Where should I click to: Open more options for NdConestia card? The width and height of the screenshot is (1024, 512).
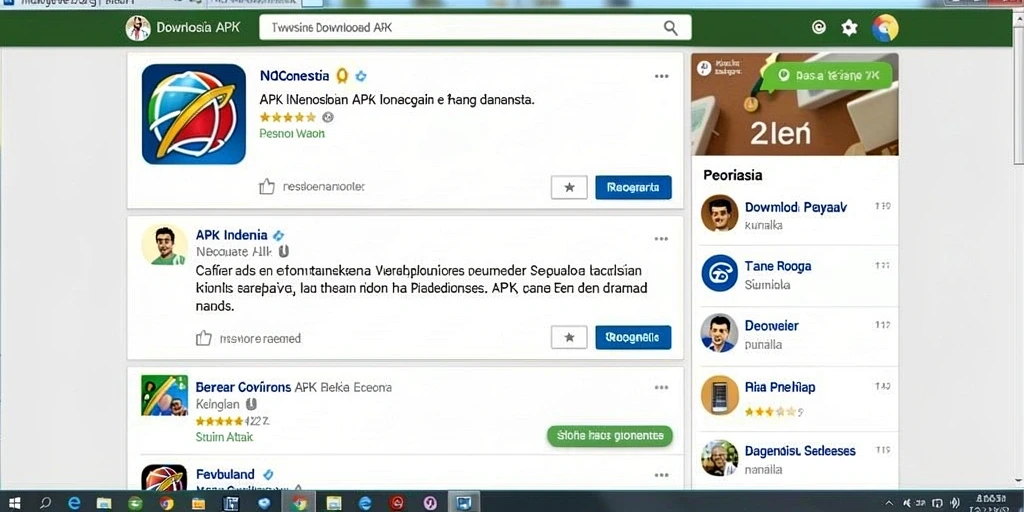pyautogui.click(x=662, y=76)
